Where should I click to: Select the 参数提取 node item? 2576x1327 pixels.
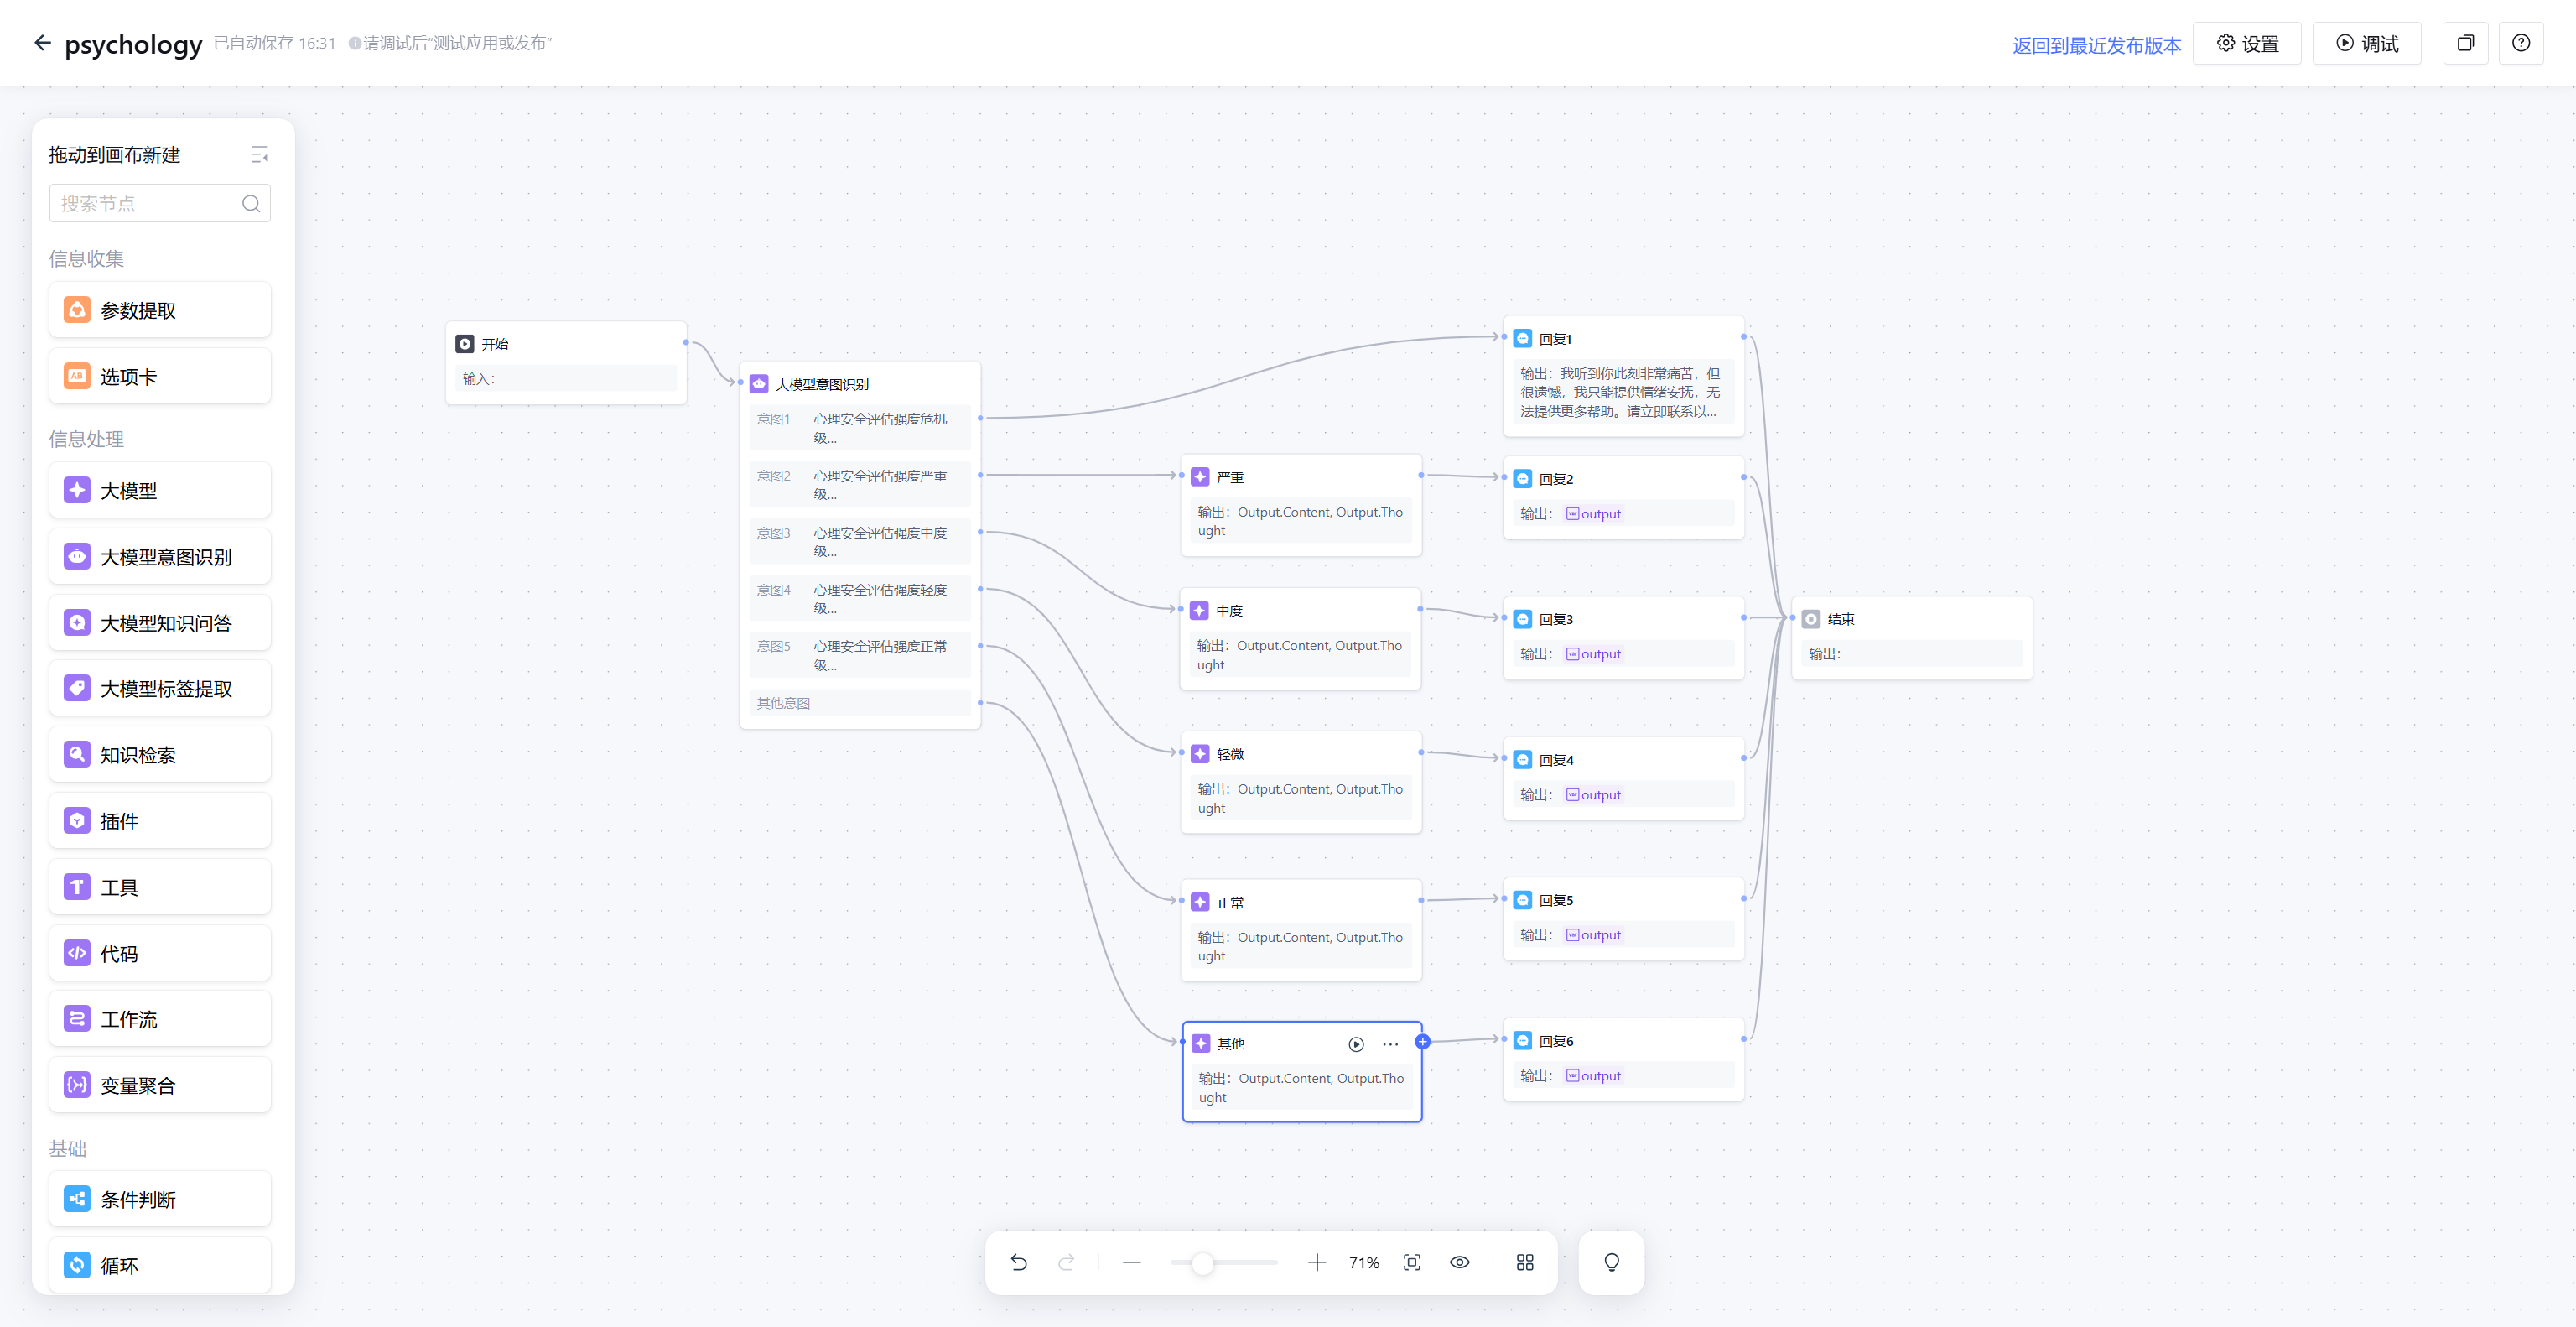click(160, 310)
